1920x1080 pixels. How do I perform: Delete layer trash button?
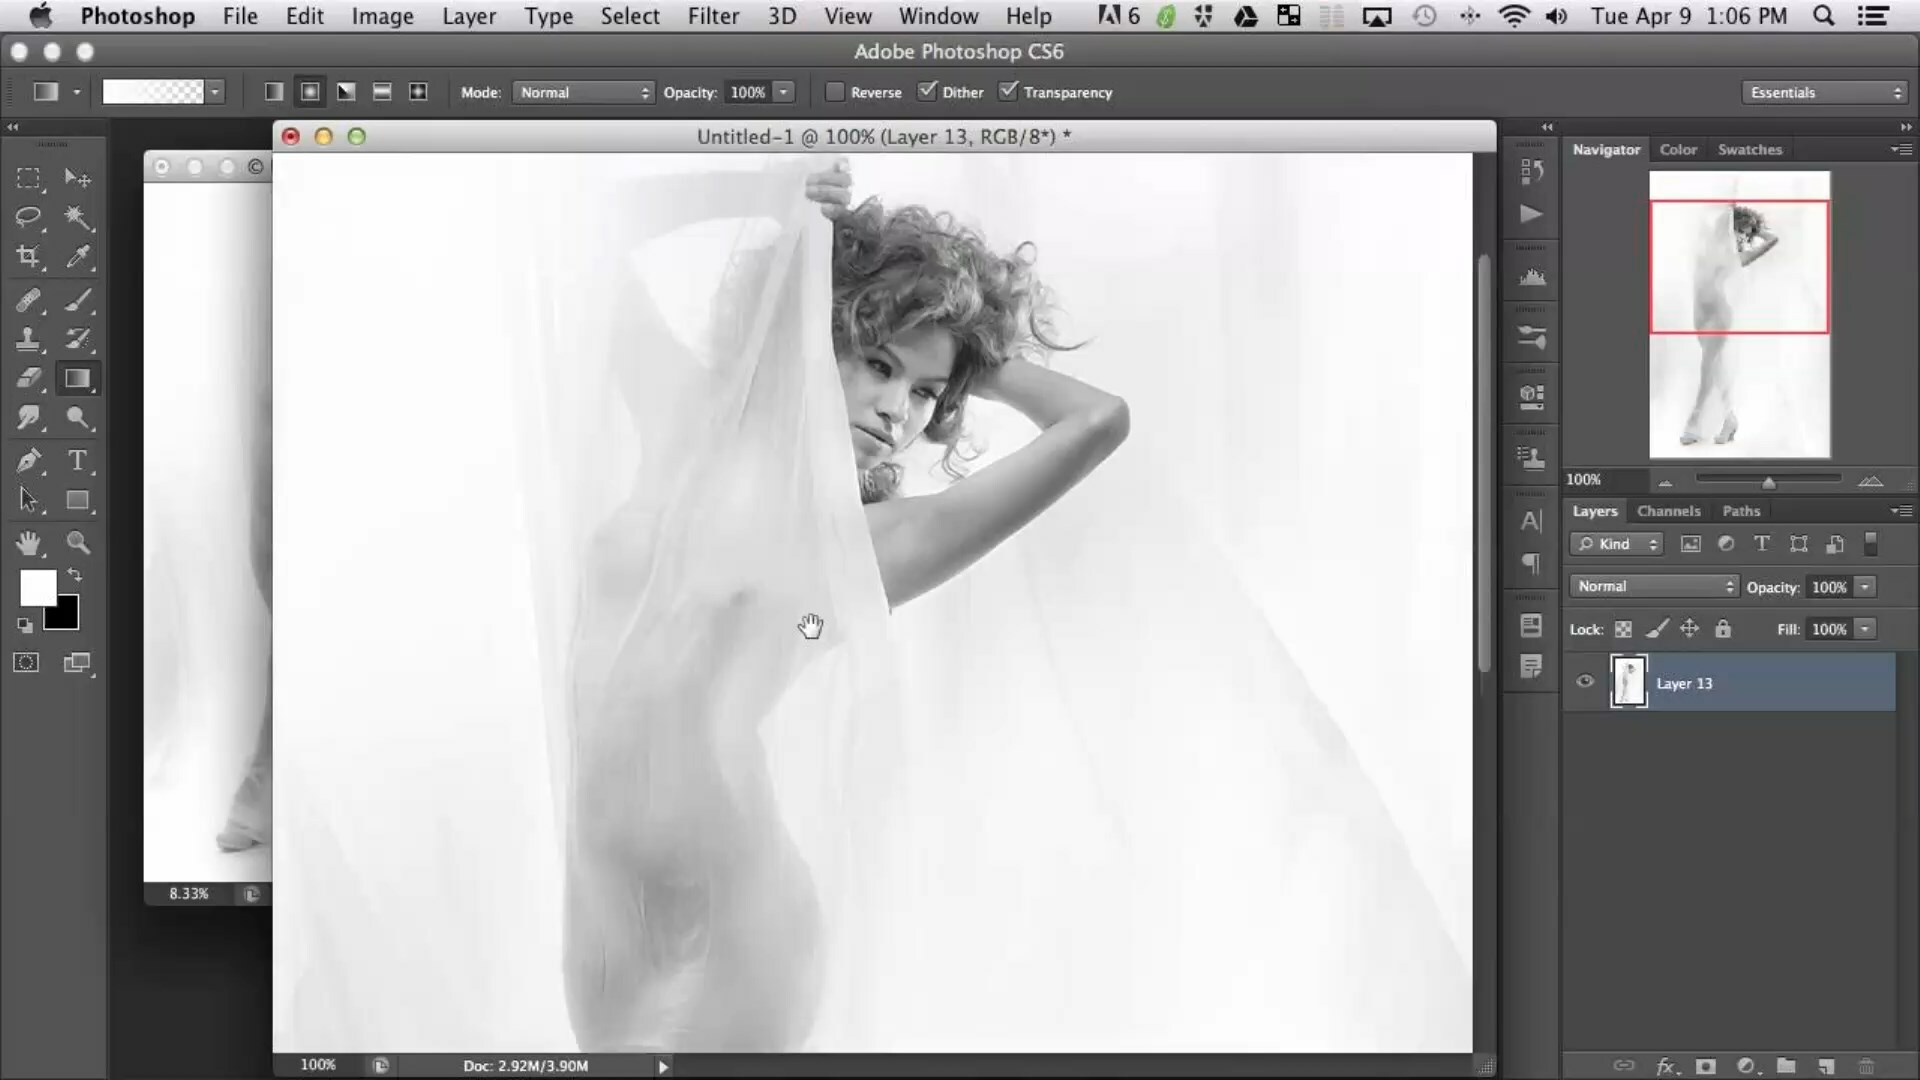point(1866,1067)
